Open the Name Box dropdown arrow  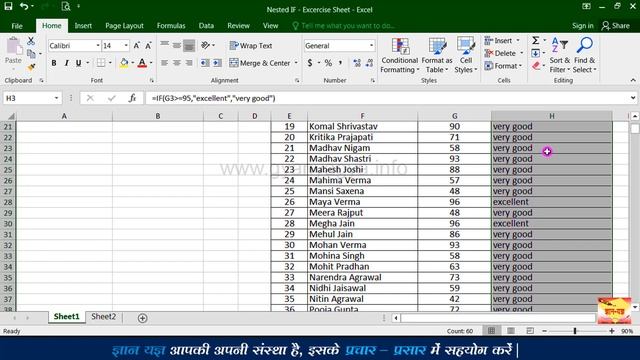[56, 98]
